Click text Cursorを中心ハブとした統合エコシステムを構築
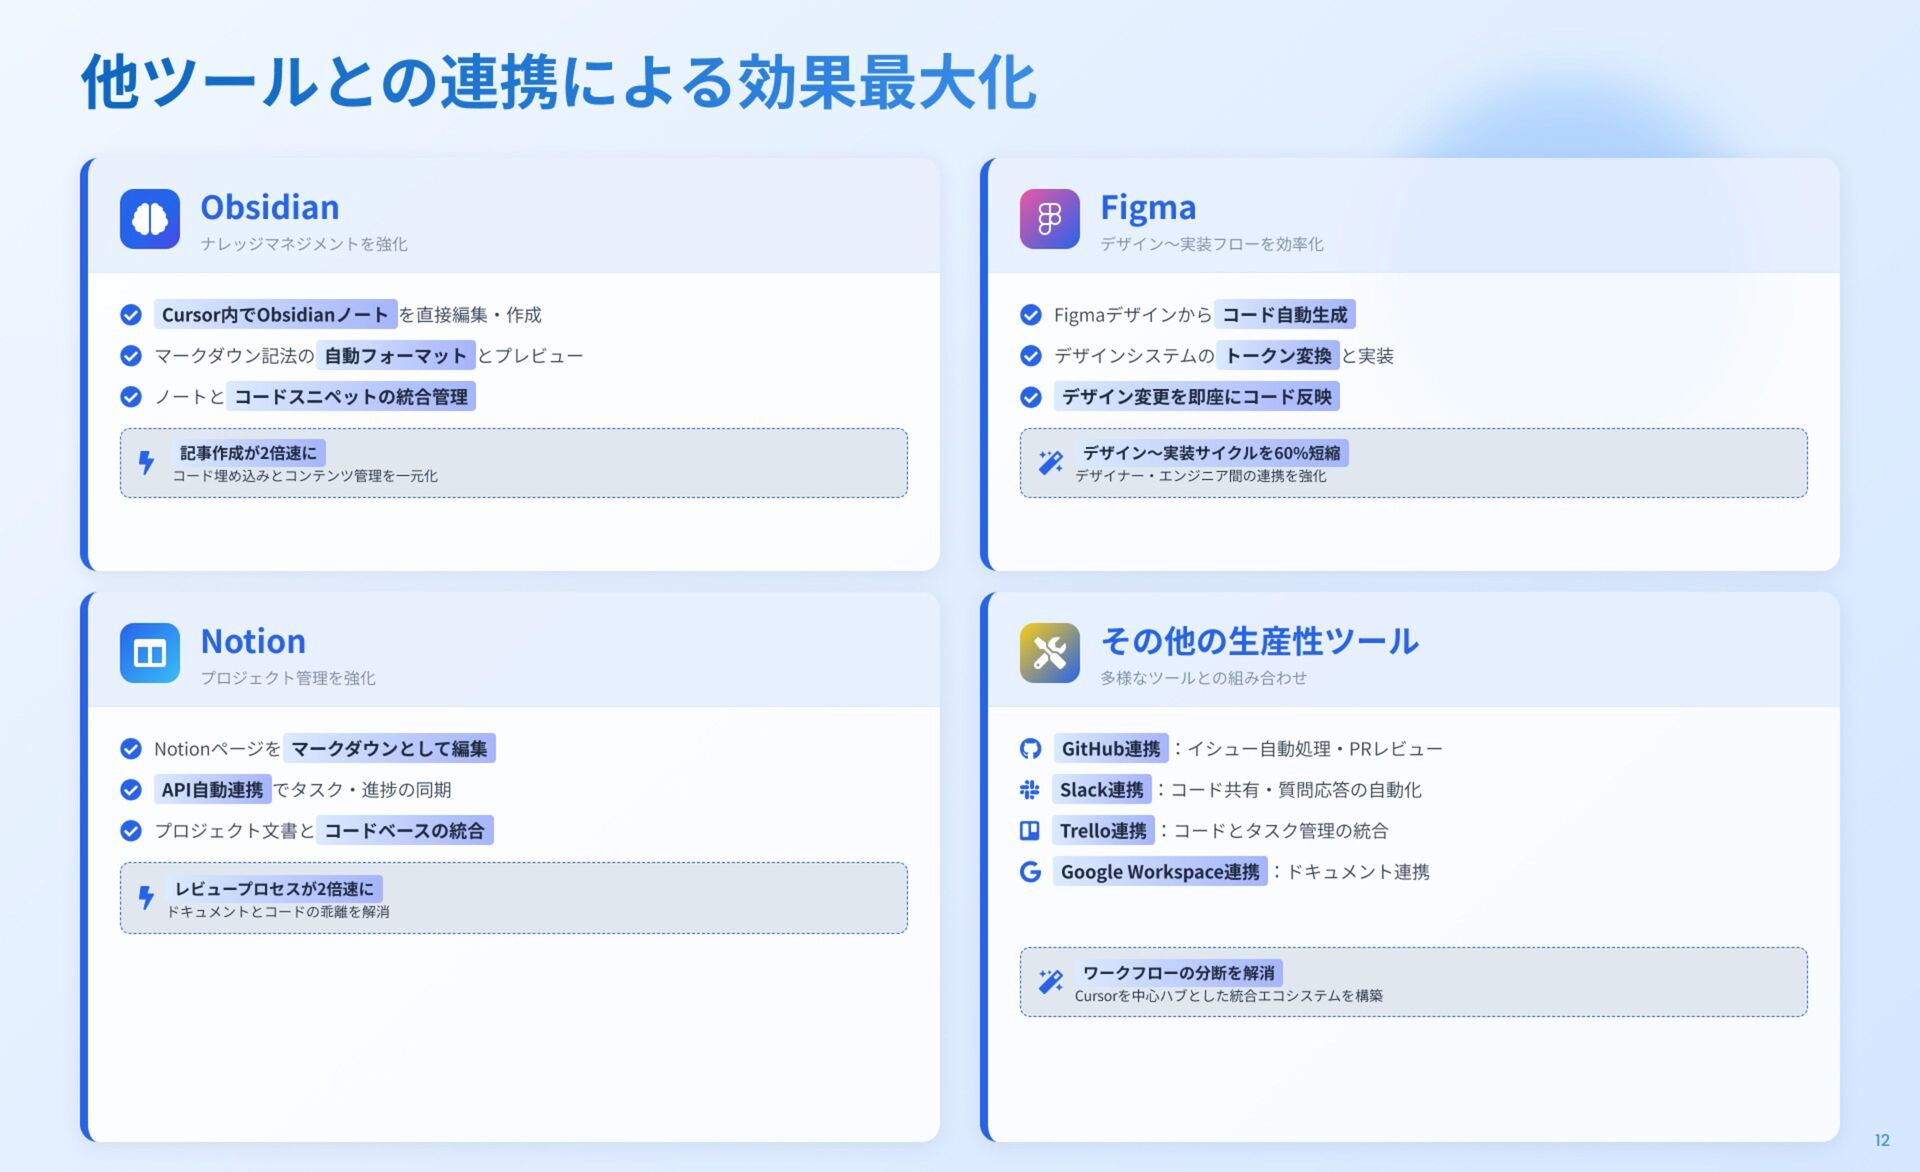 tap(1229, 996)
